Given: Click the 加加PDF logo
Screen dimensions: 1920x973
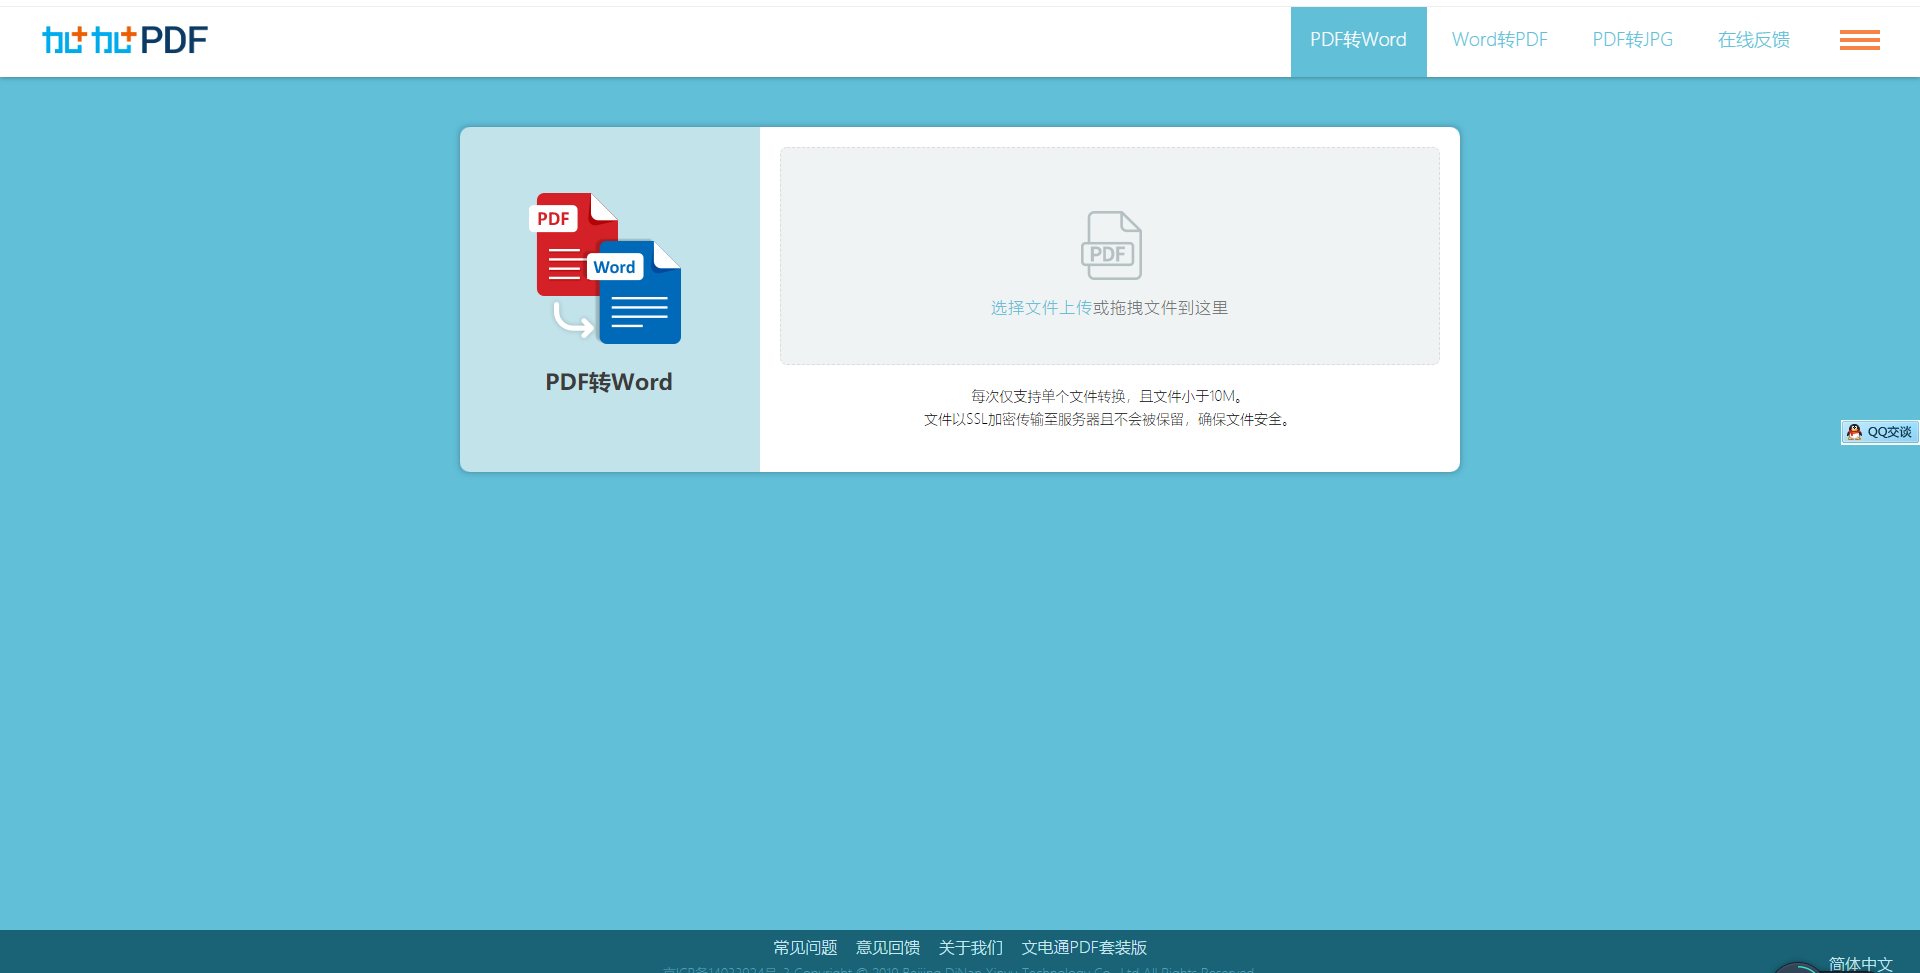Looking at the screenshot, I should 125,40.
